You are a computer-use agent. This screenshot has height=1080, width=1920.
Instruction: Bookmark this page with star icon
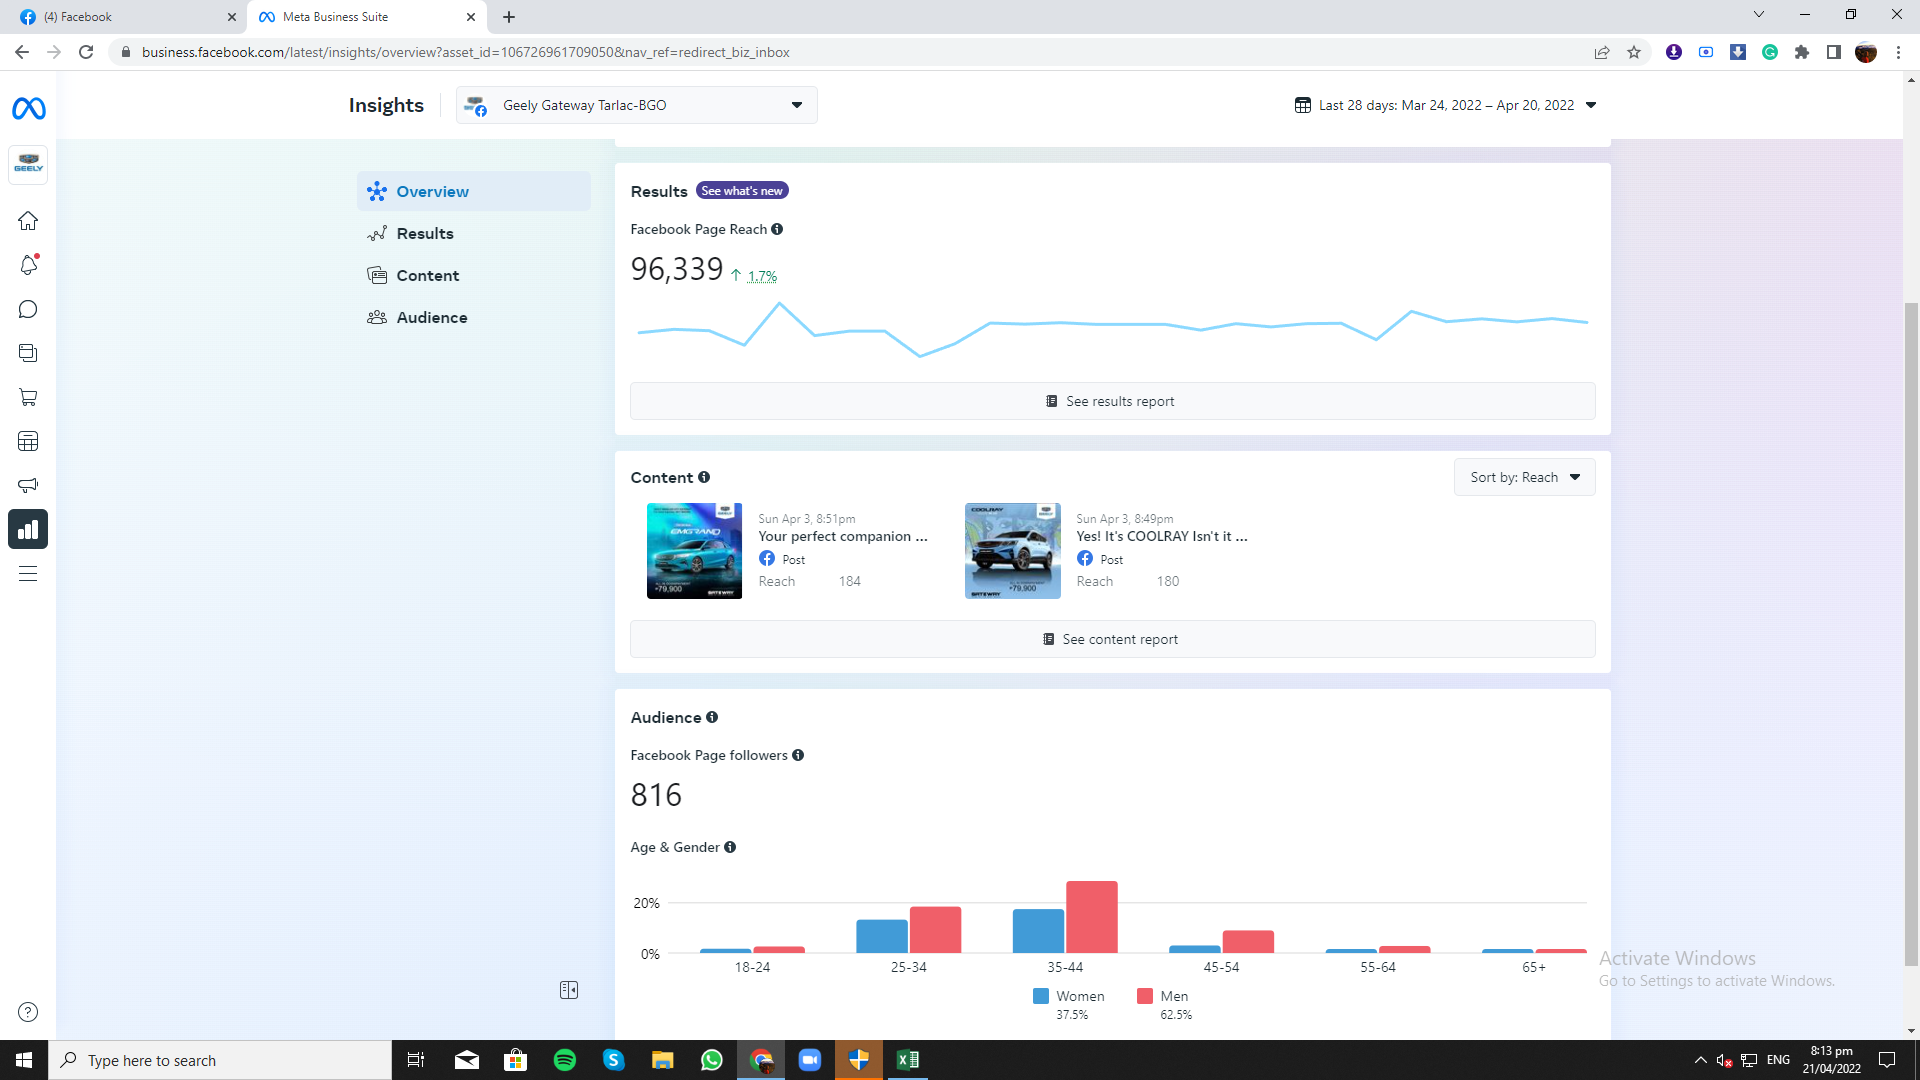pos(1634,52)
